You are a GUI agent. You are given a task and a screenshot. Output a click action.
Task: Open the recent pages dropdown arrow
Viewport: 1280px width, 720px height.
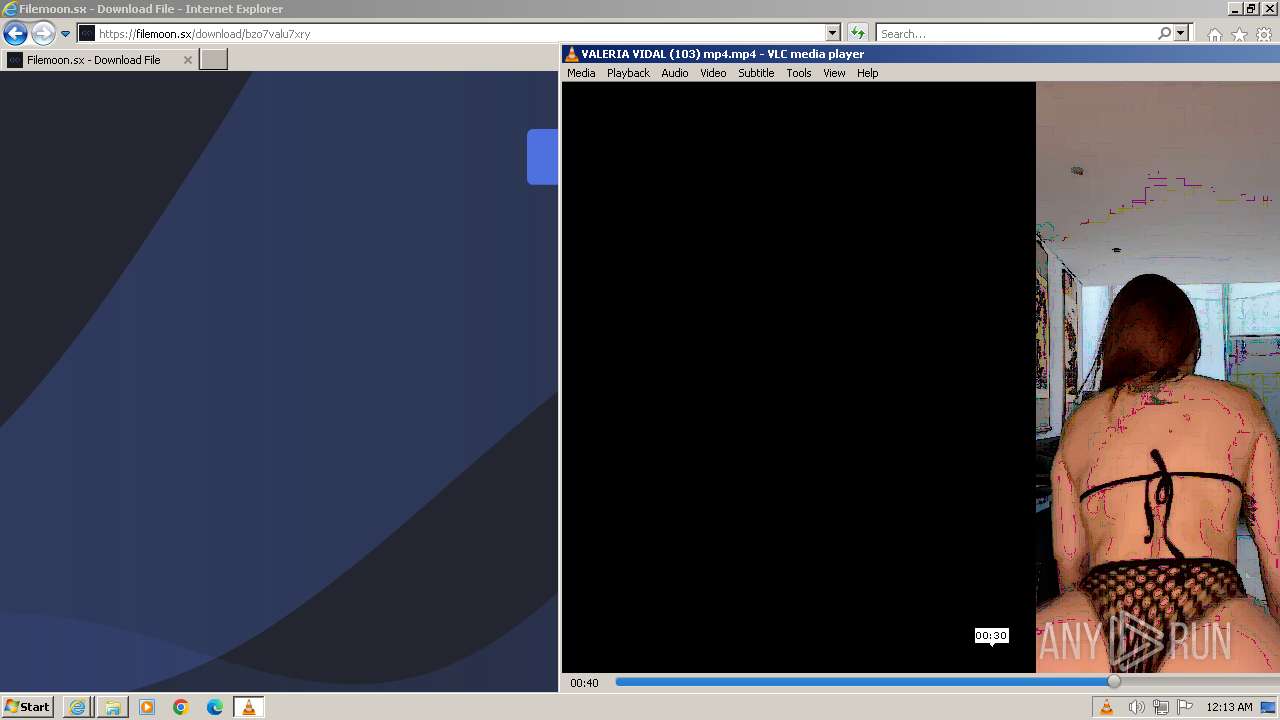coord(65,33)
